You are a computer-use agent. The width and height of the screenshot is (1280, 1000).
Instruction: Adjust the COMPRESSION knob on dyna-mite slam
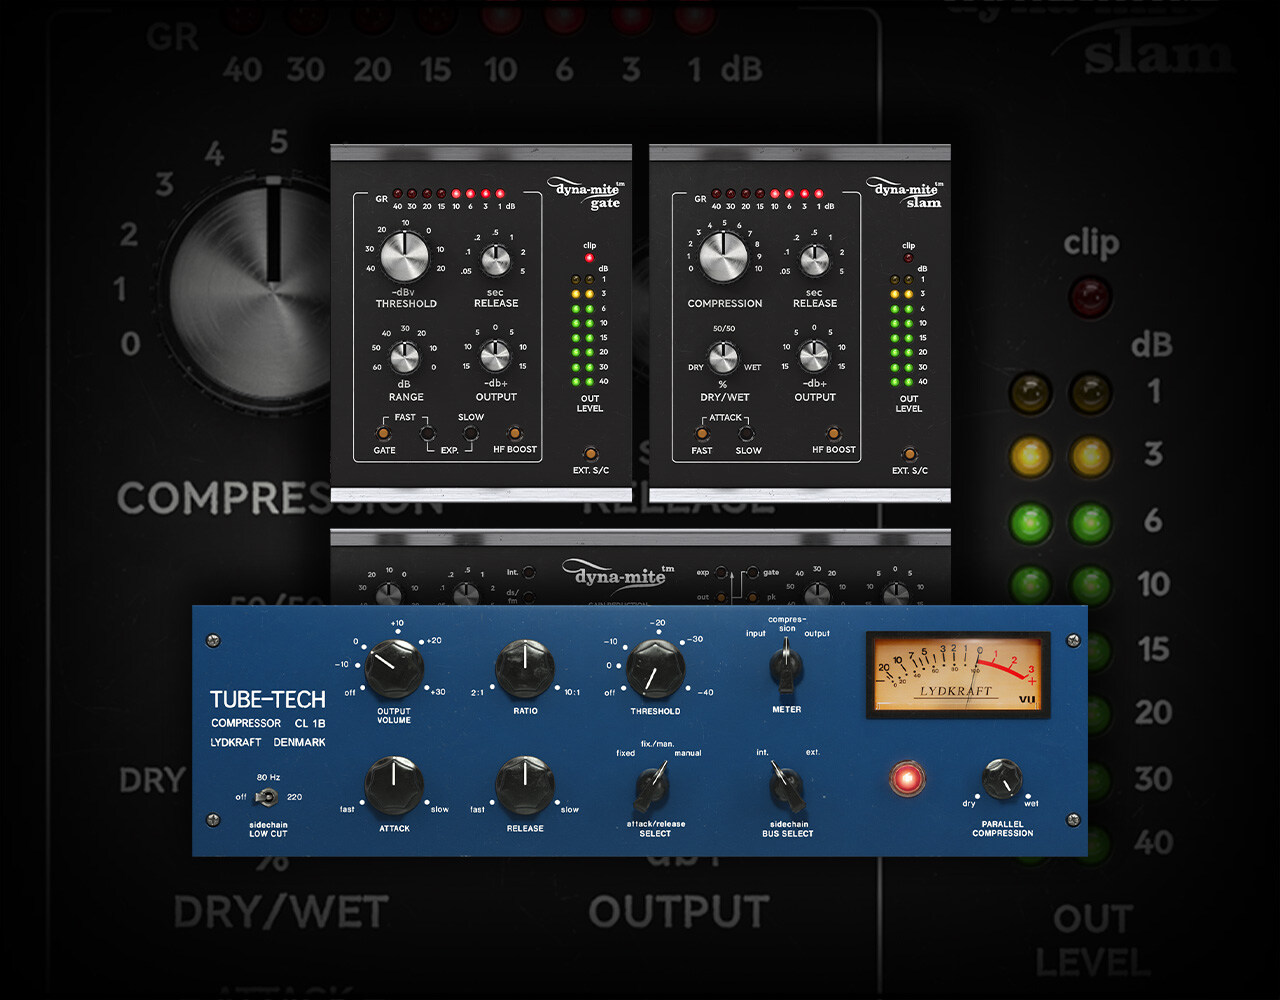pos(725,257)
